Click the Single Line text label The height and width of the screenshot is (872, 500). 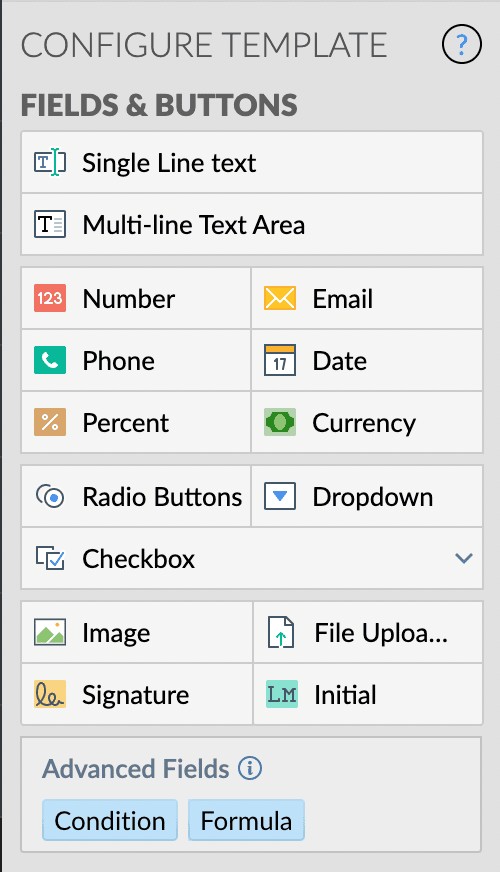coord(169,163)
